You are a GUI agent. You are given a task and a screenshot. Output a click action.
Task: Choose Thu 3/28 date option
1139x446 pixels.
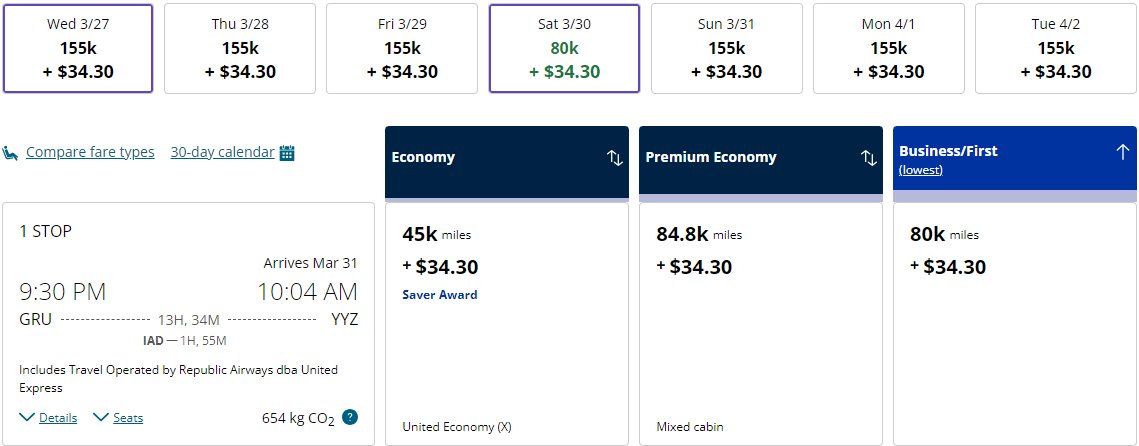click(x=240, y=49)
